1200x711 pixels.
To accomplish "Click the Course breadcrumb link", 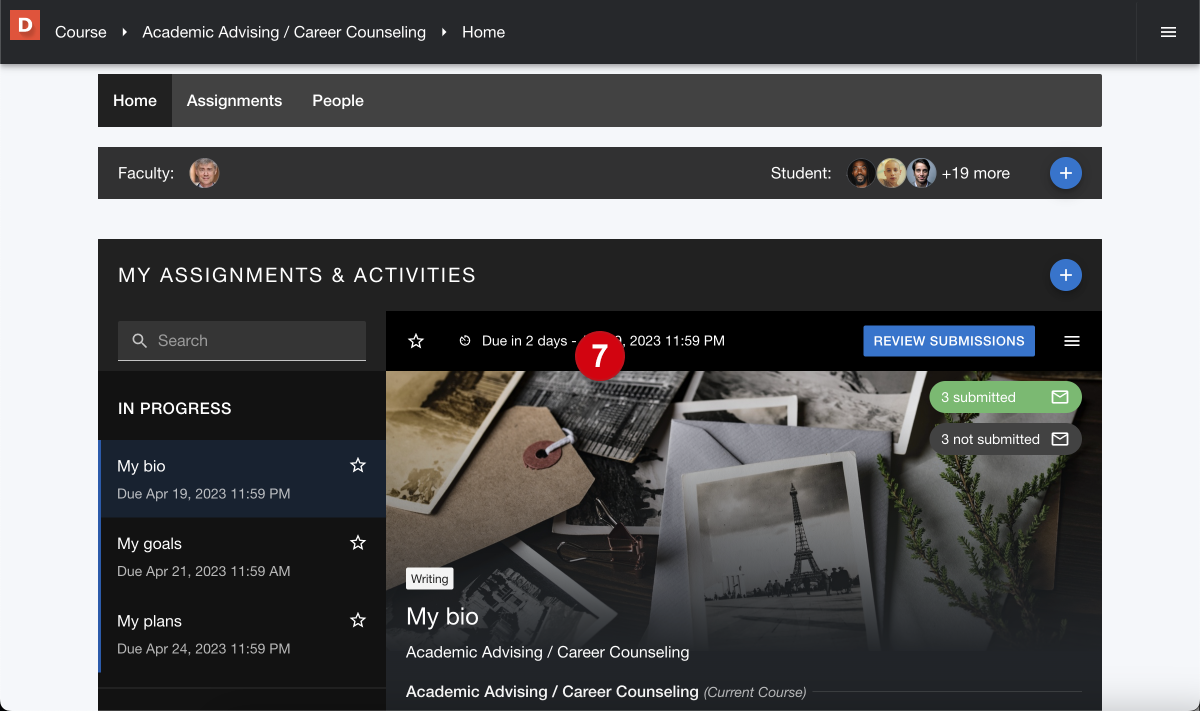I will click(x=81, y=32).
